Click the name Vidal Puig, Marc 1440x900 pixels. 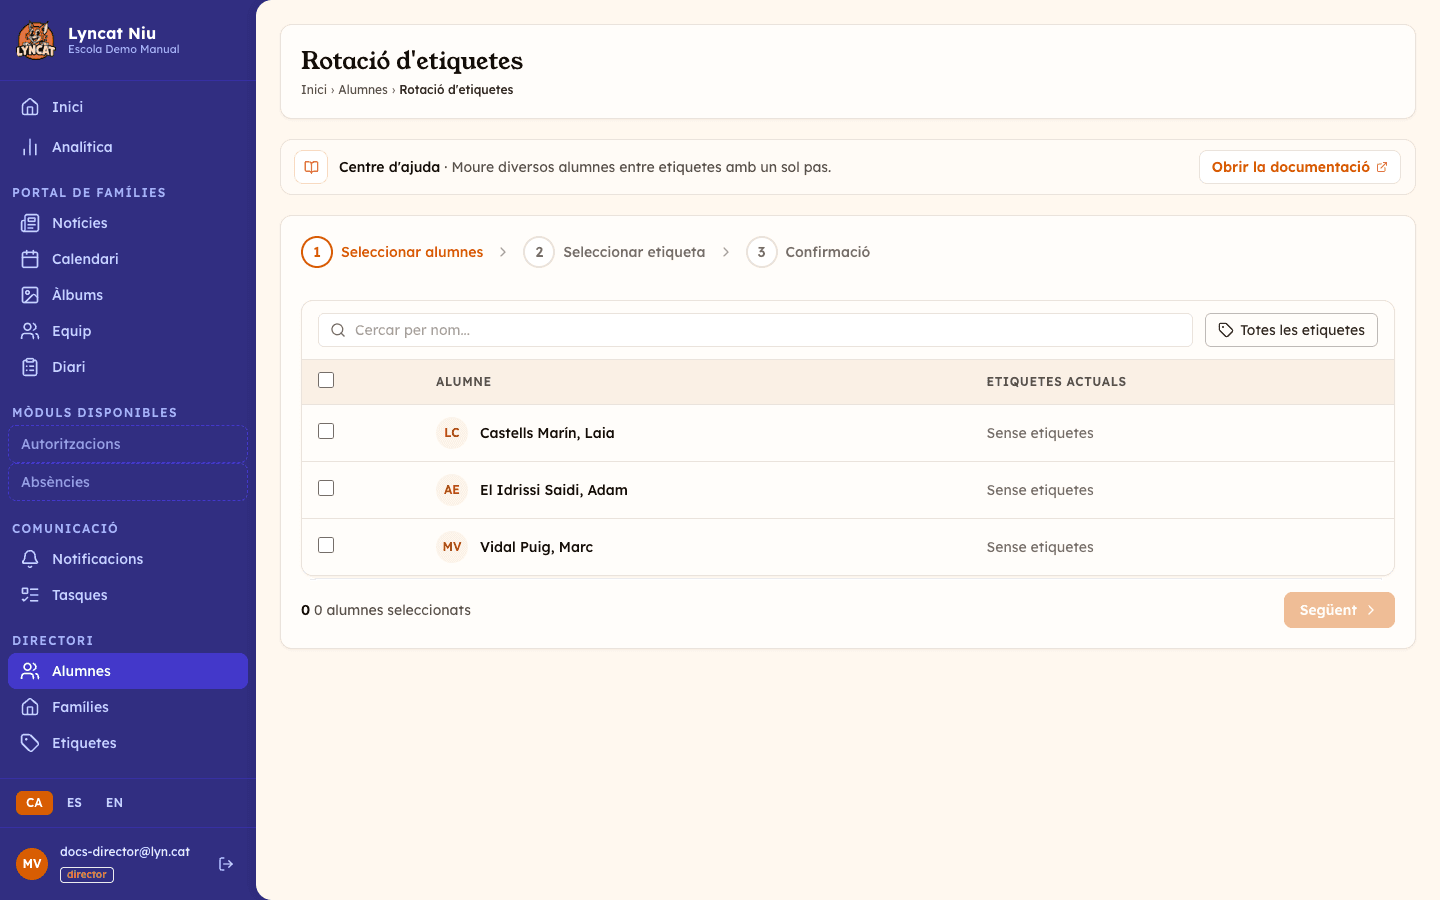(x=536, y=547)
